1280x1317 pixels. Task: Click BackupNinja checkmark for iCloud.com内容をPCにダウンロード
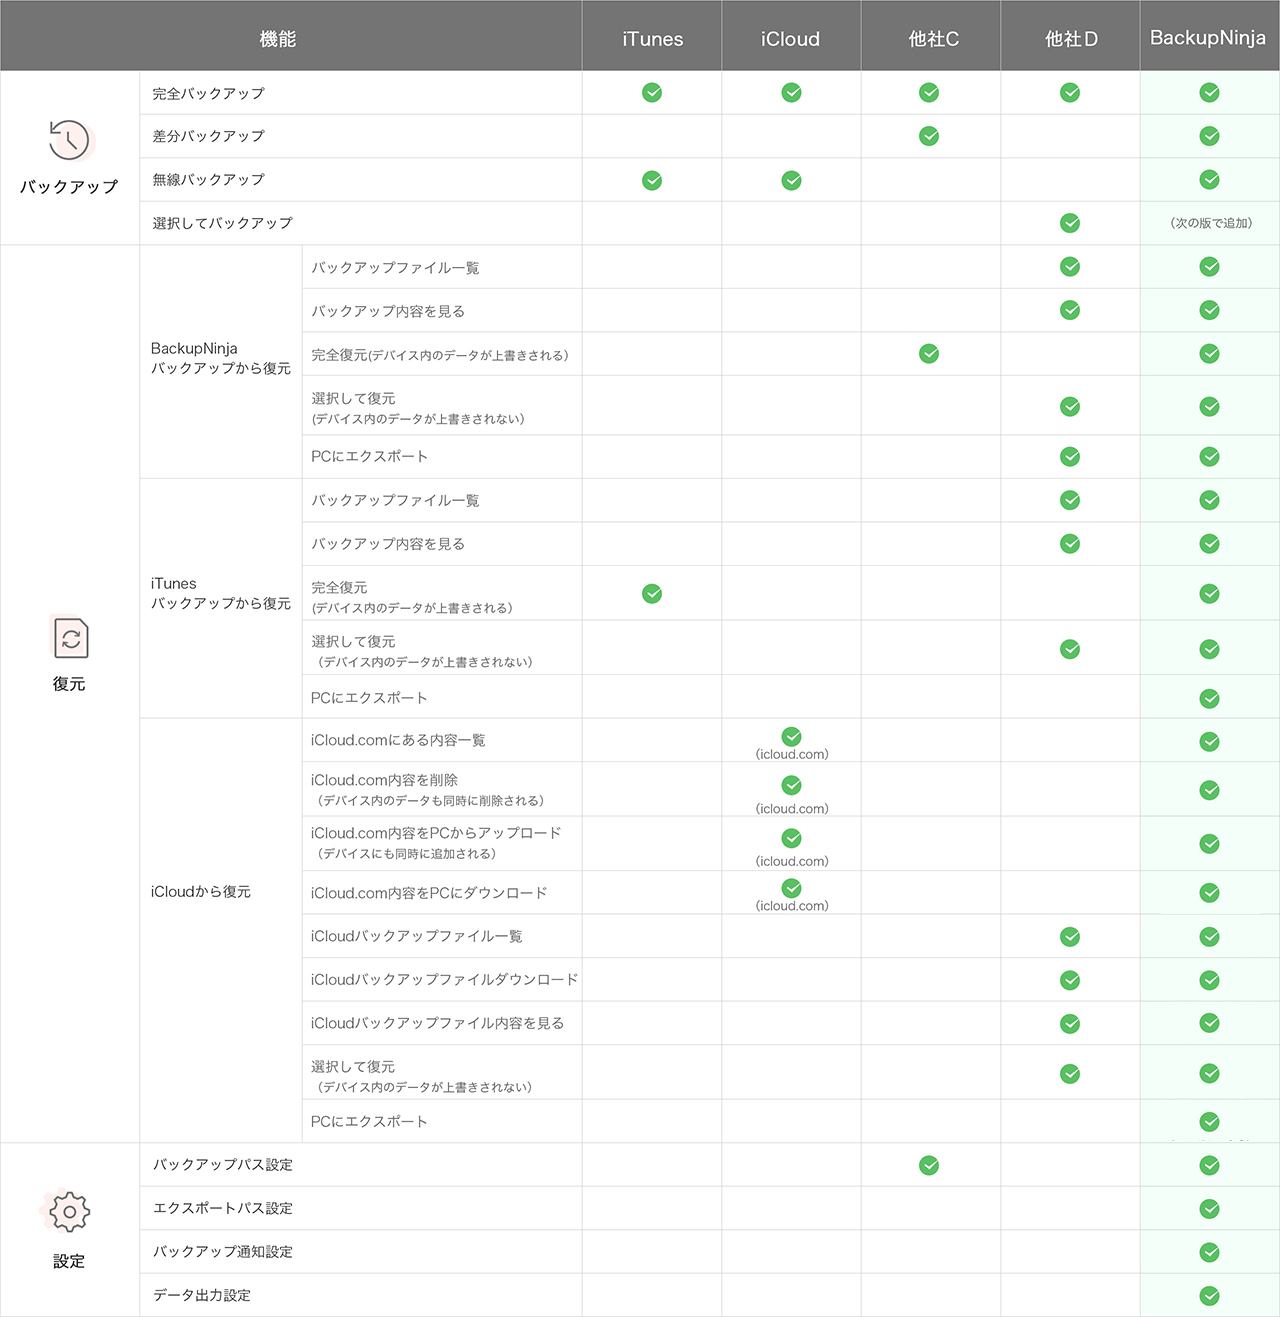click(1210, 892)
